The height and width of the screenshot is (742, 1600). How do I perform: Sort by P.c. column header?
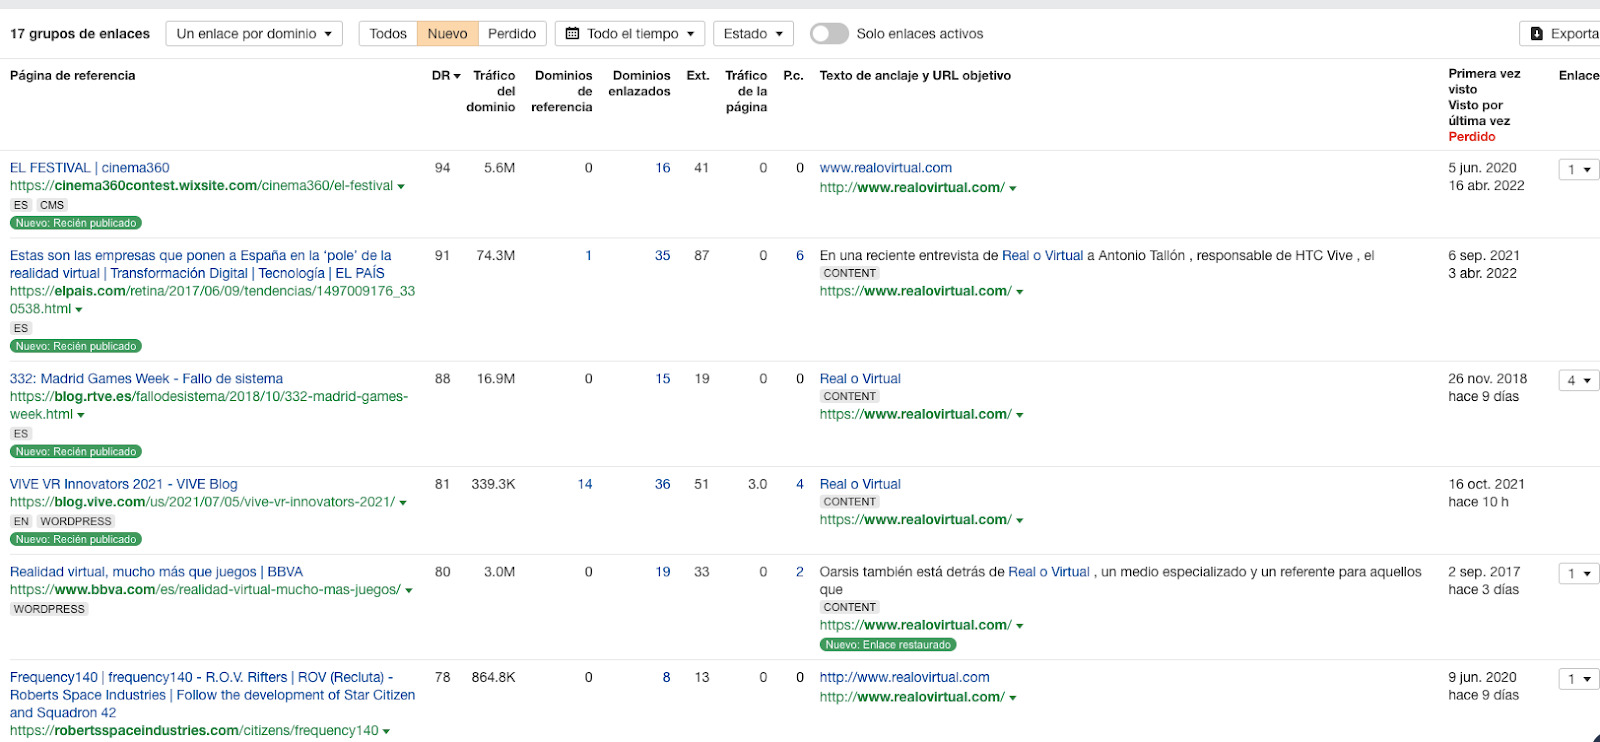(794, 75)
